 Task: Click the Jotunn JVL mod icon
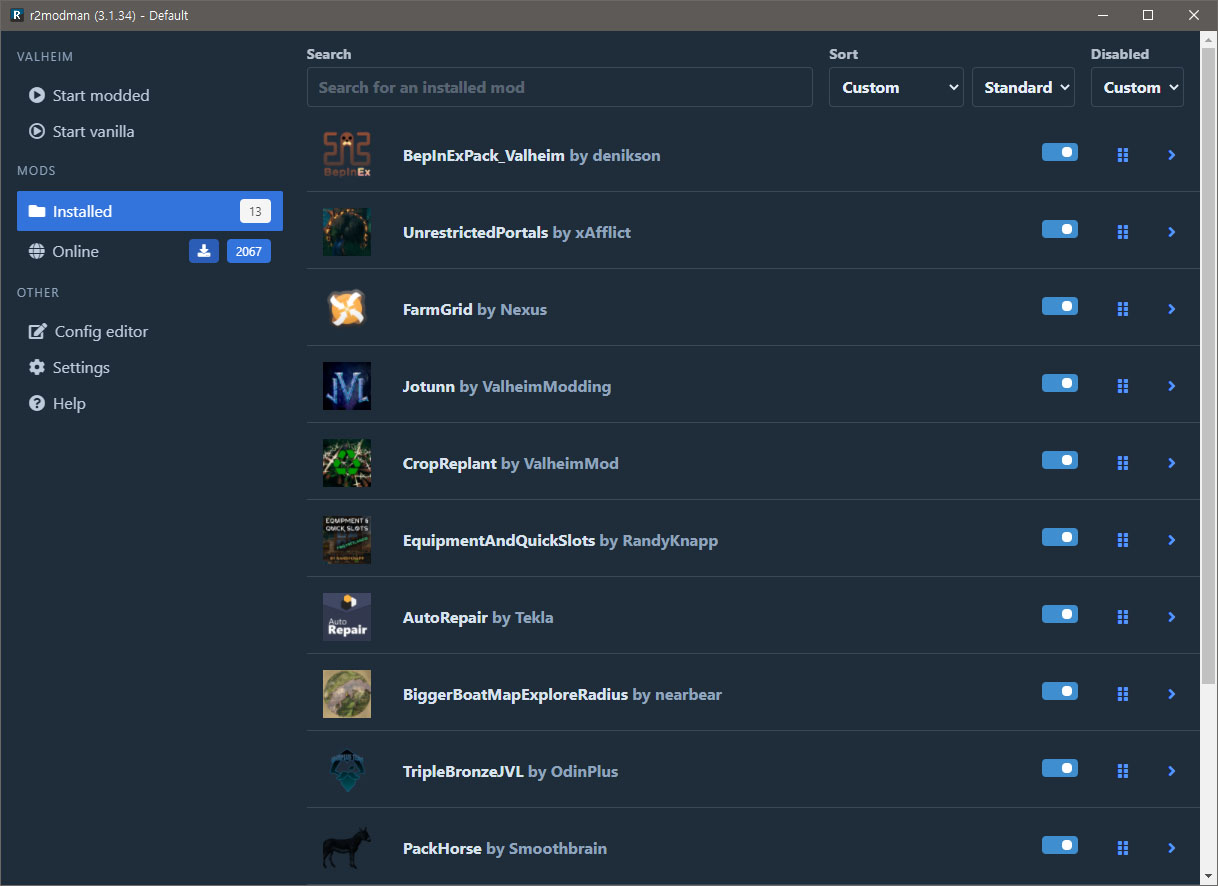[347, 386]
